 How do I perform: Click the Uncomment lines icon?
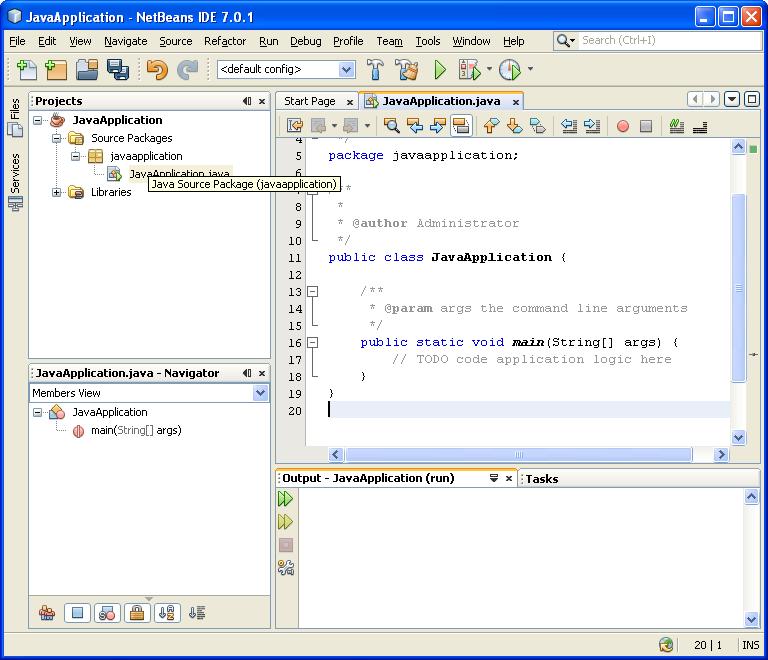(700, 127)
